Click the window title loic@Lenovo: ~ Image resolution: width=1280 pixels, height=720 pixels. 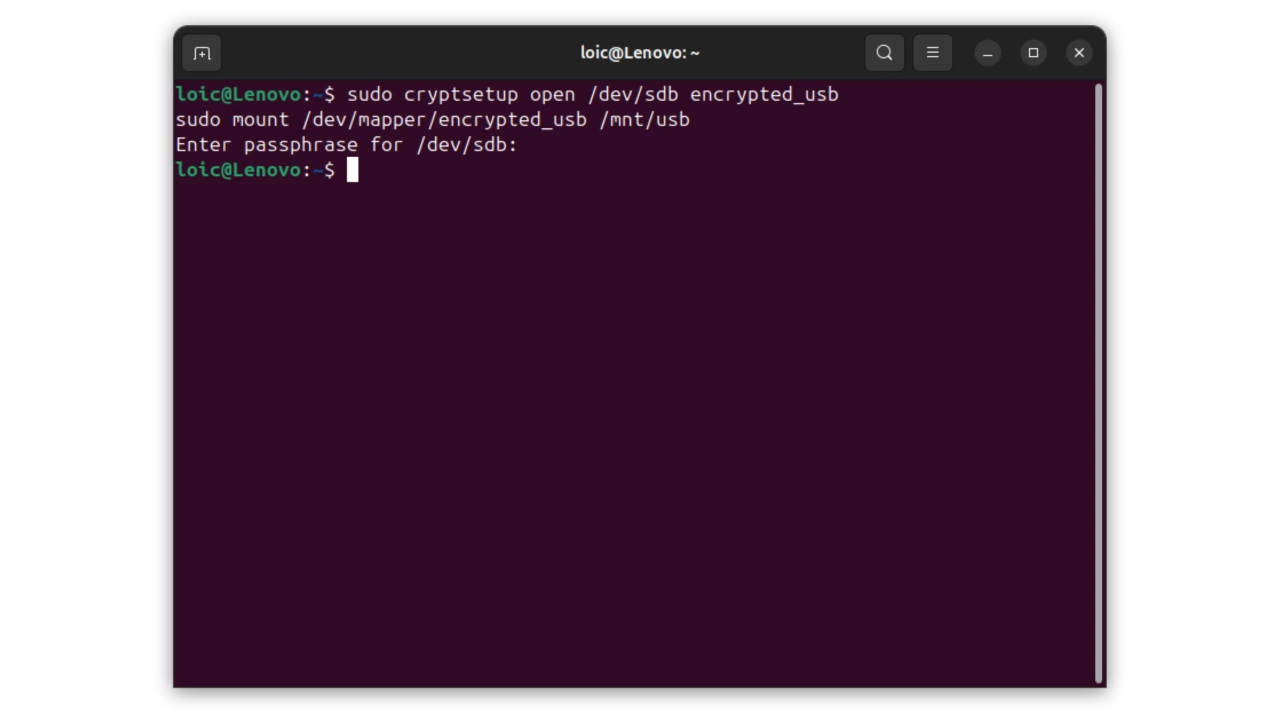click(640, 53)
